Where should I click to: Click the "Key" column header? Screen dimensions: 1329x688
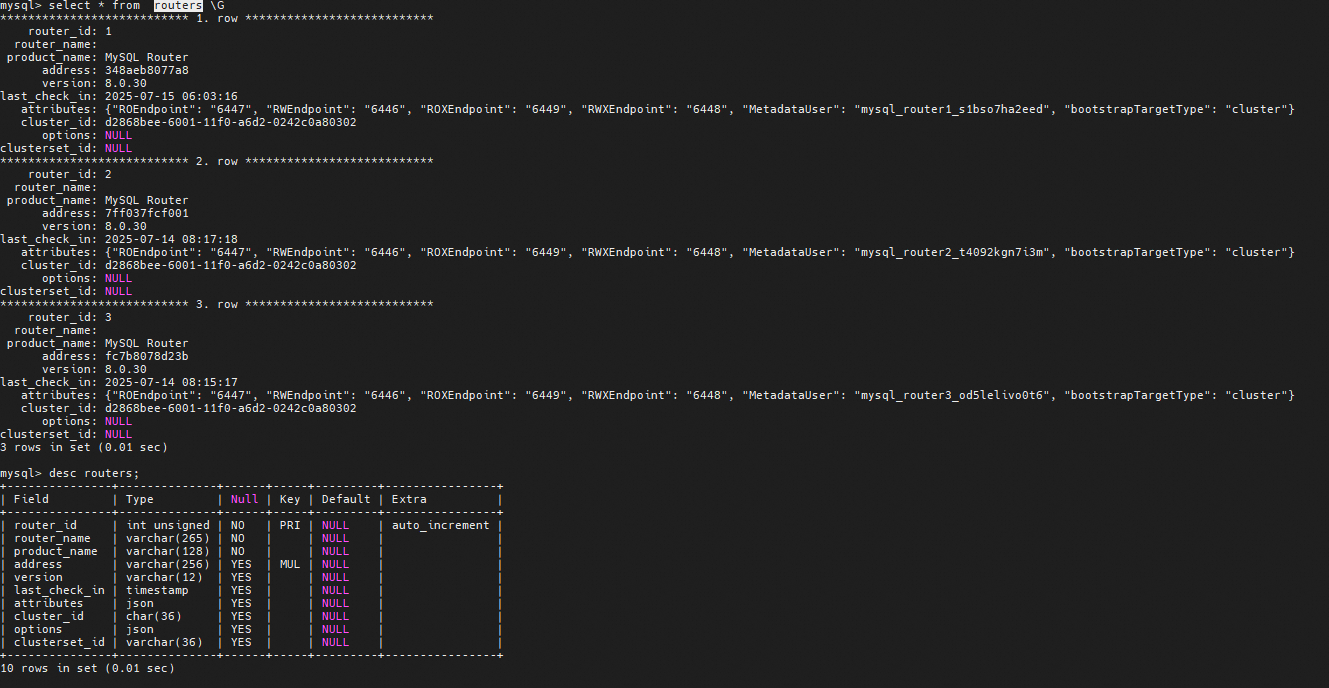coord(290,500)
